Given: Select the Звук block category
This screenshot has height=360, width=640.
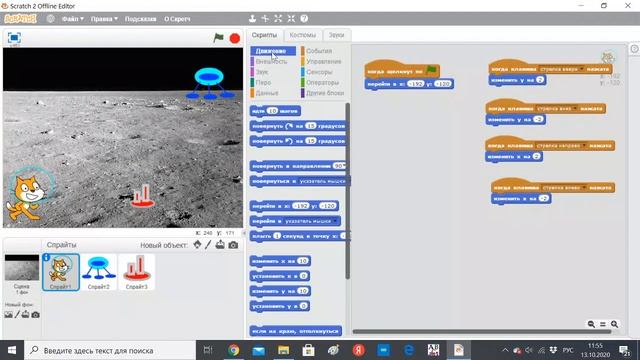Looking at the screenshot, I should [262, 72].
